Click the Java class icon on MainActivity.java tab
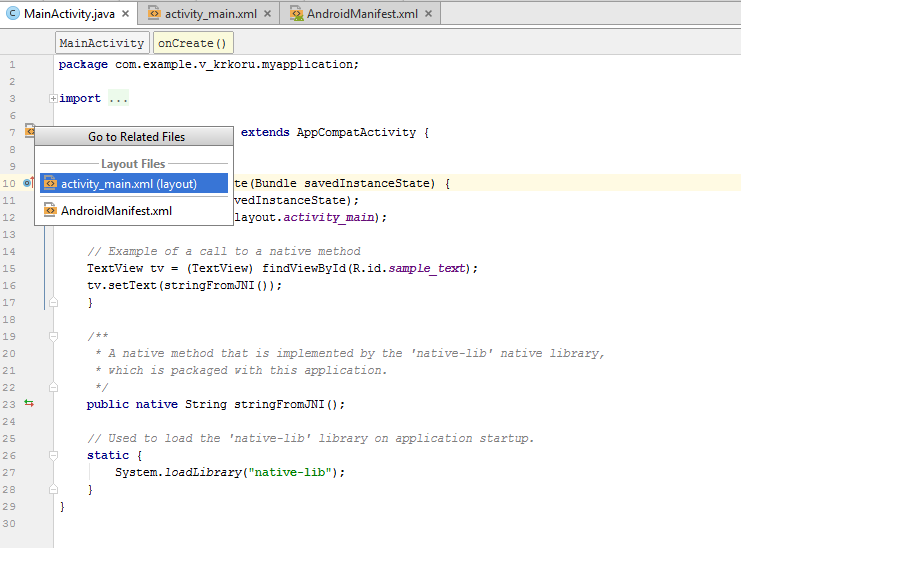The width and height of the screenshot is (900, 569). coord(13,13)
